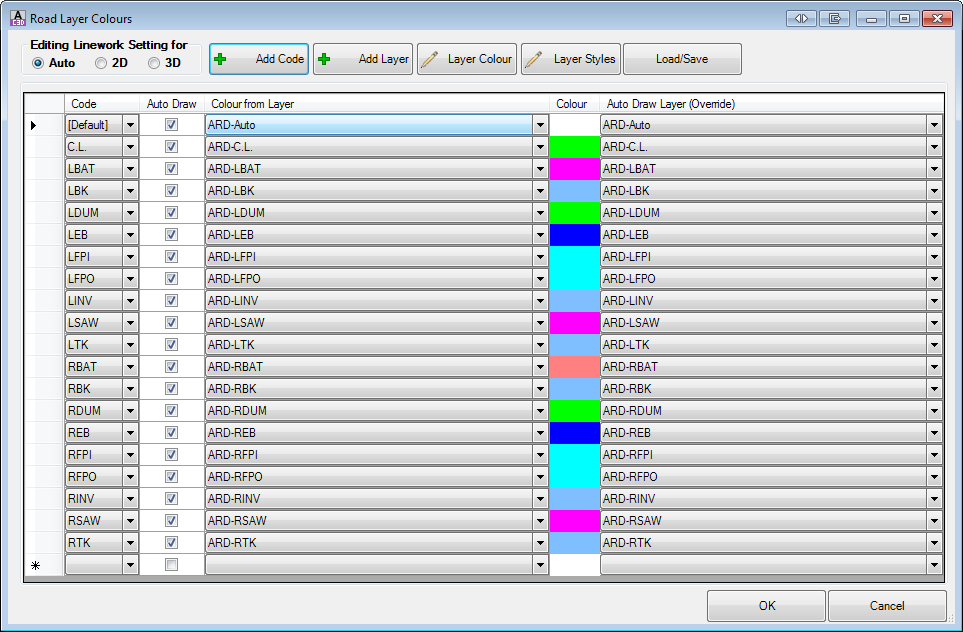963x632 pixels.
Task: Click the green colour swatch in C.L. row
Action: pos(575,147)
